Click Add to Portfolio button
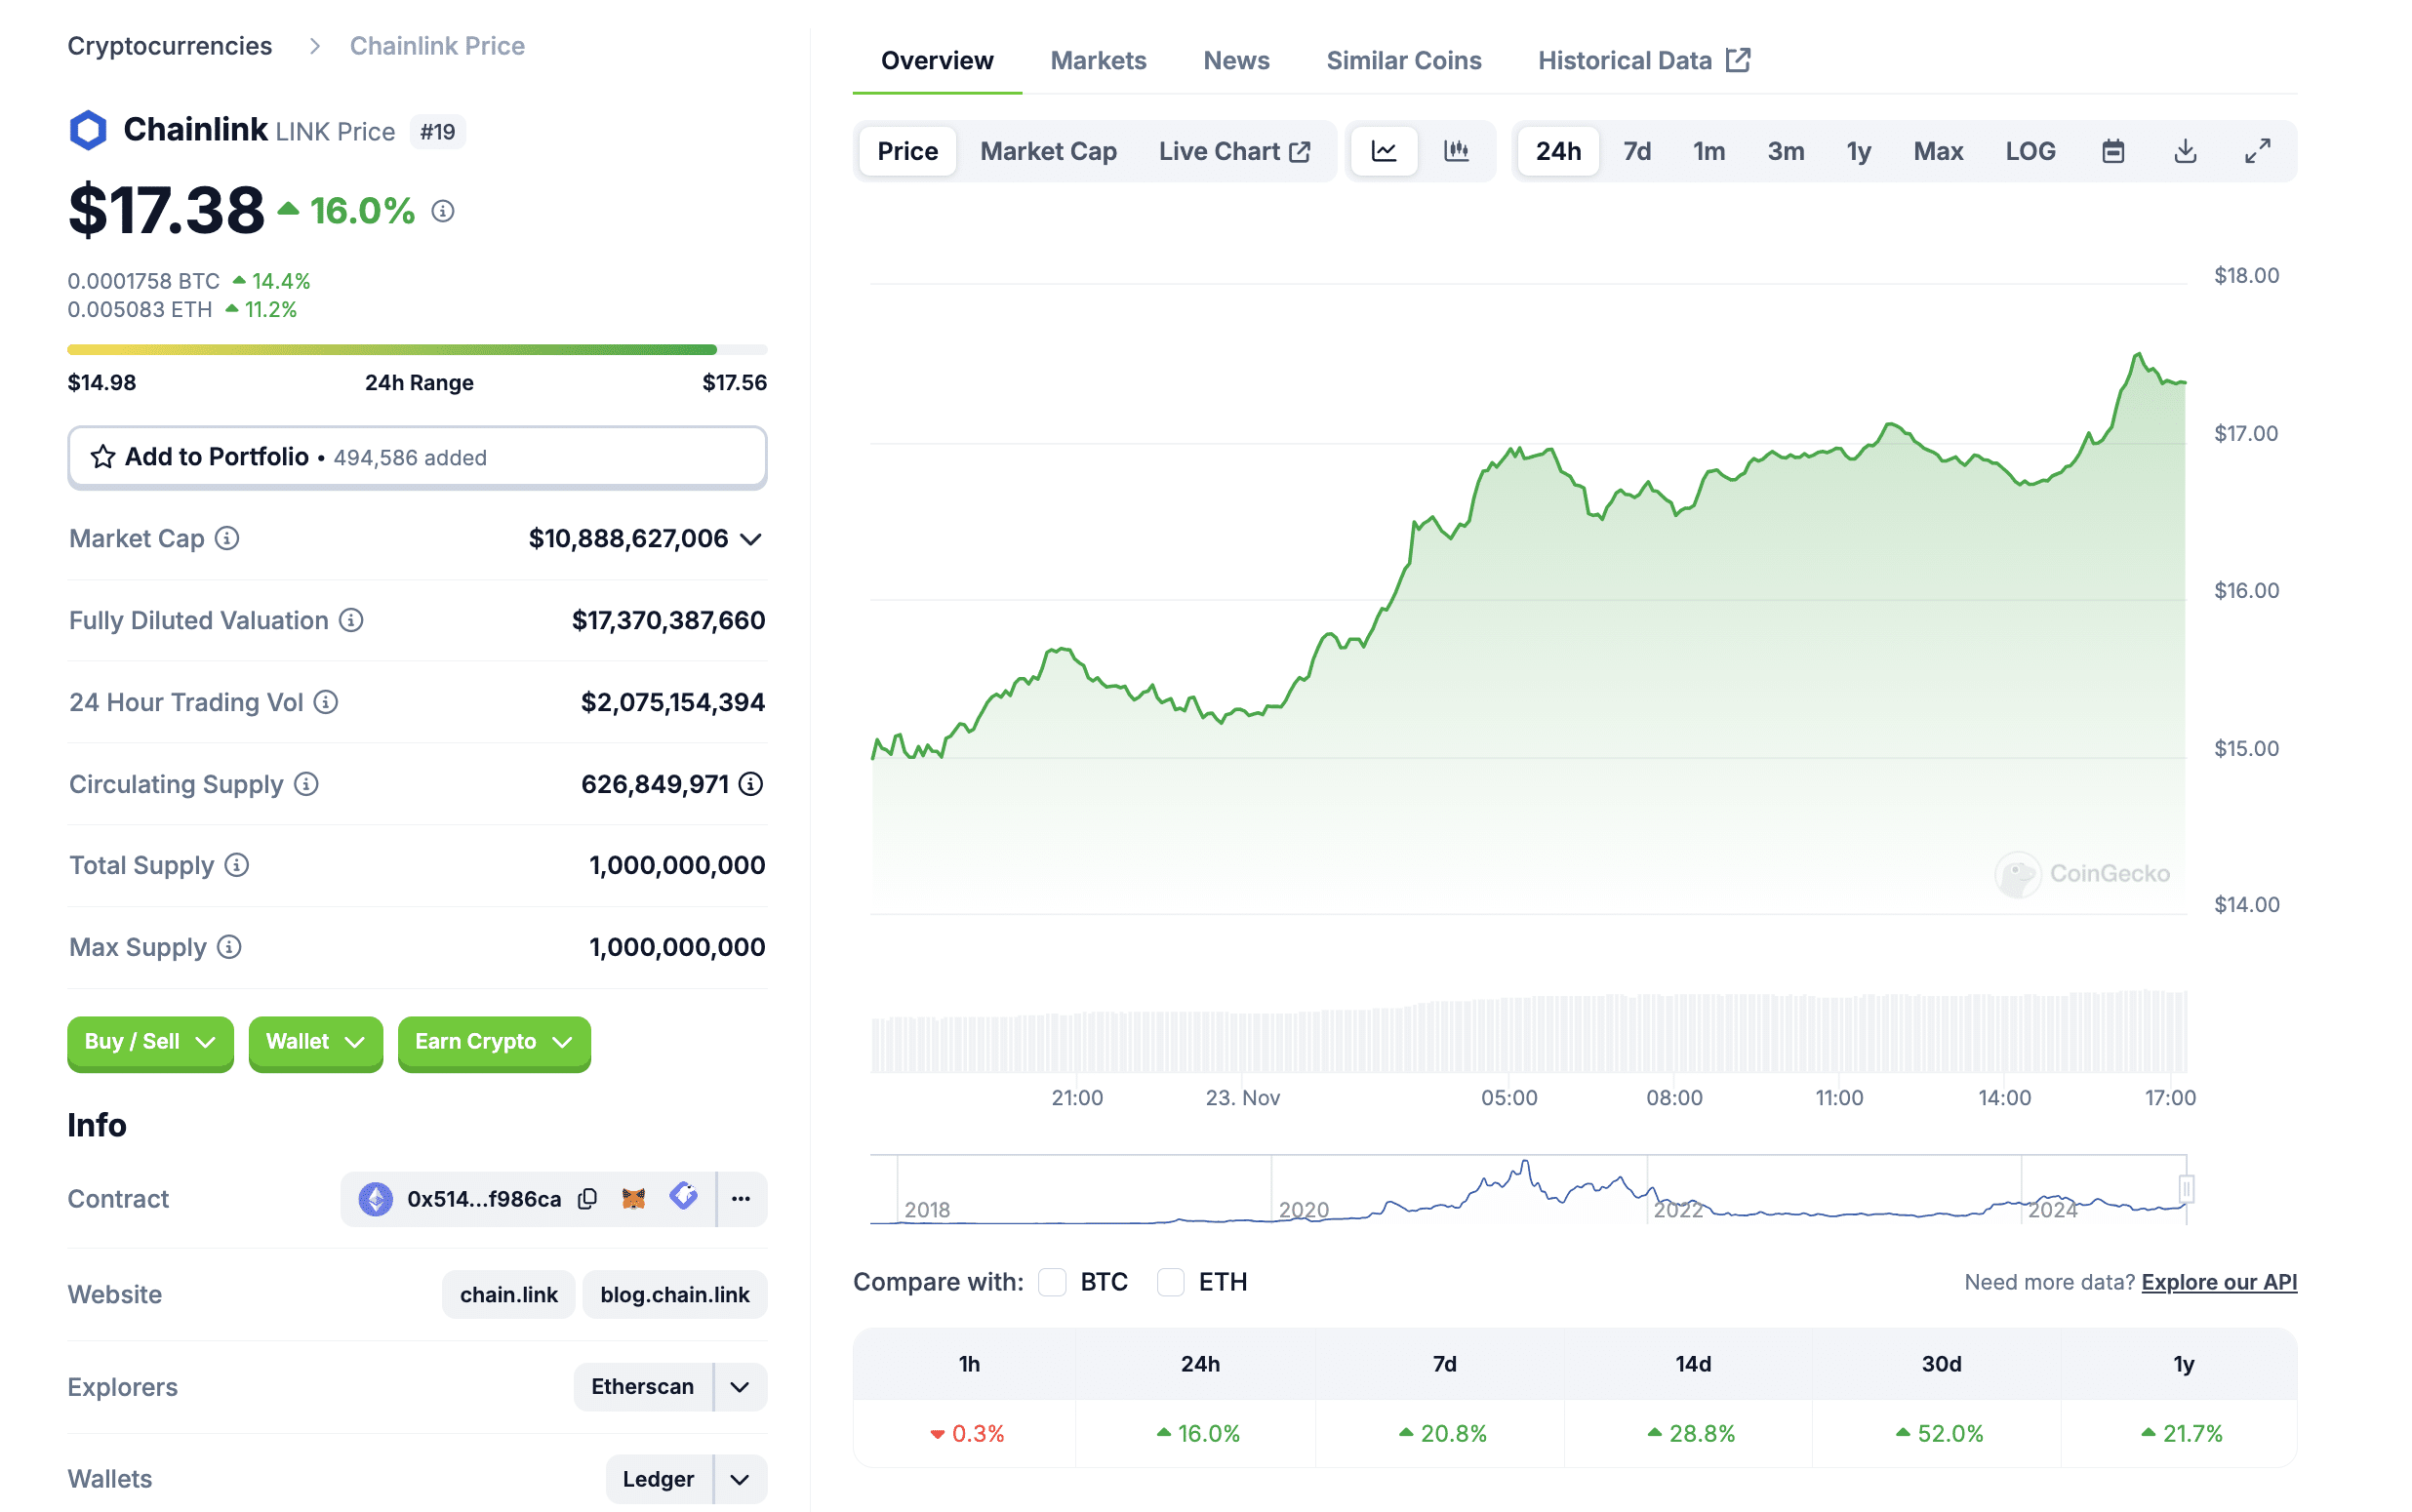This screenshot has width=2412, height=1512. click(x=417, y=457)
